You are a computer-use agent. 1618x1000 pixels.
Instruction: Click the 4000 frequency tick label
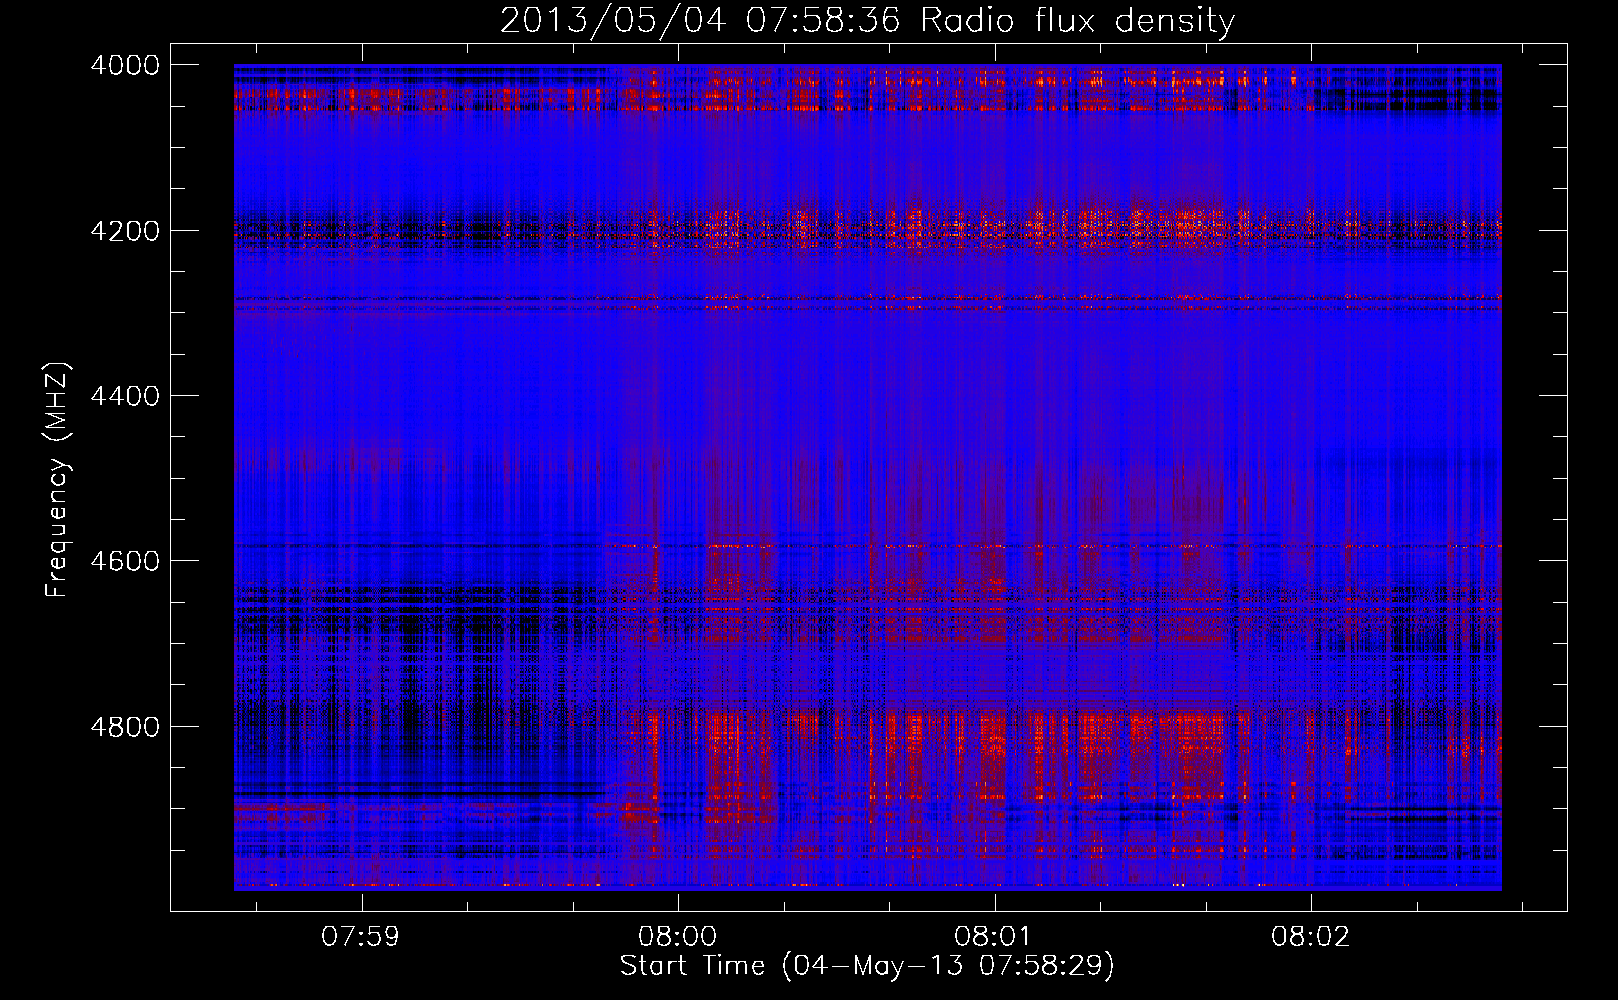pos(125,65)
